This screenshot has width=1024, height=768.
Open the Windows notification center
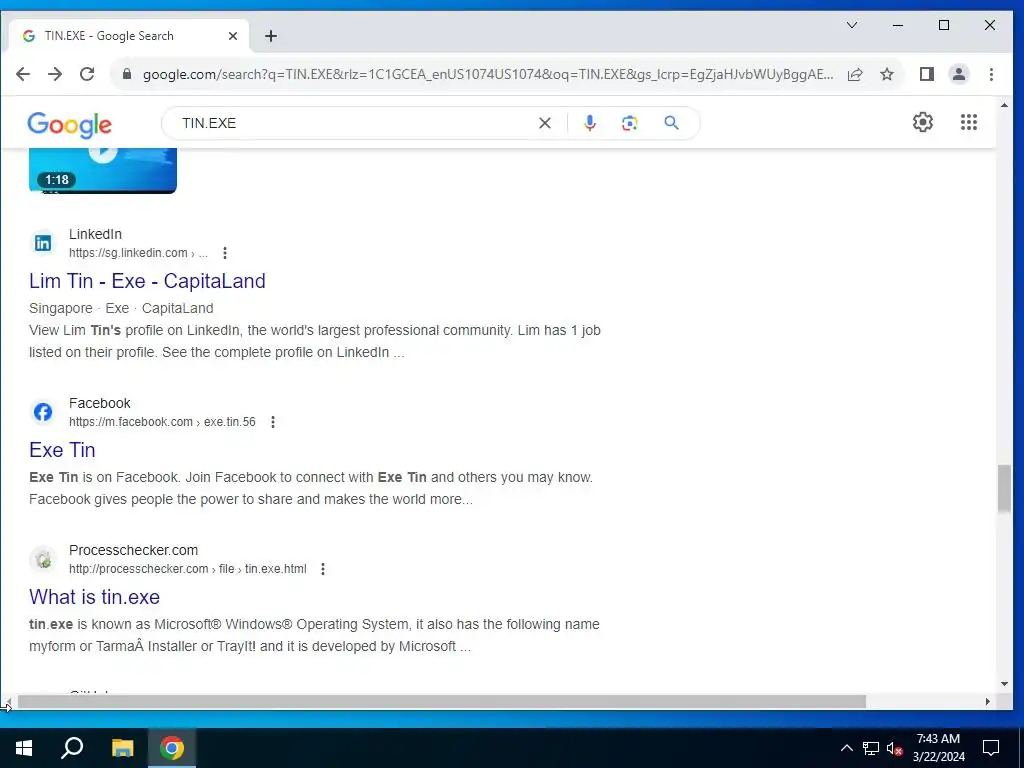991,748
